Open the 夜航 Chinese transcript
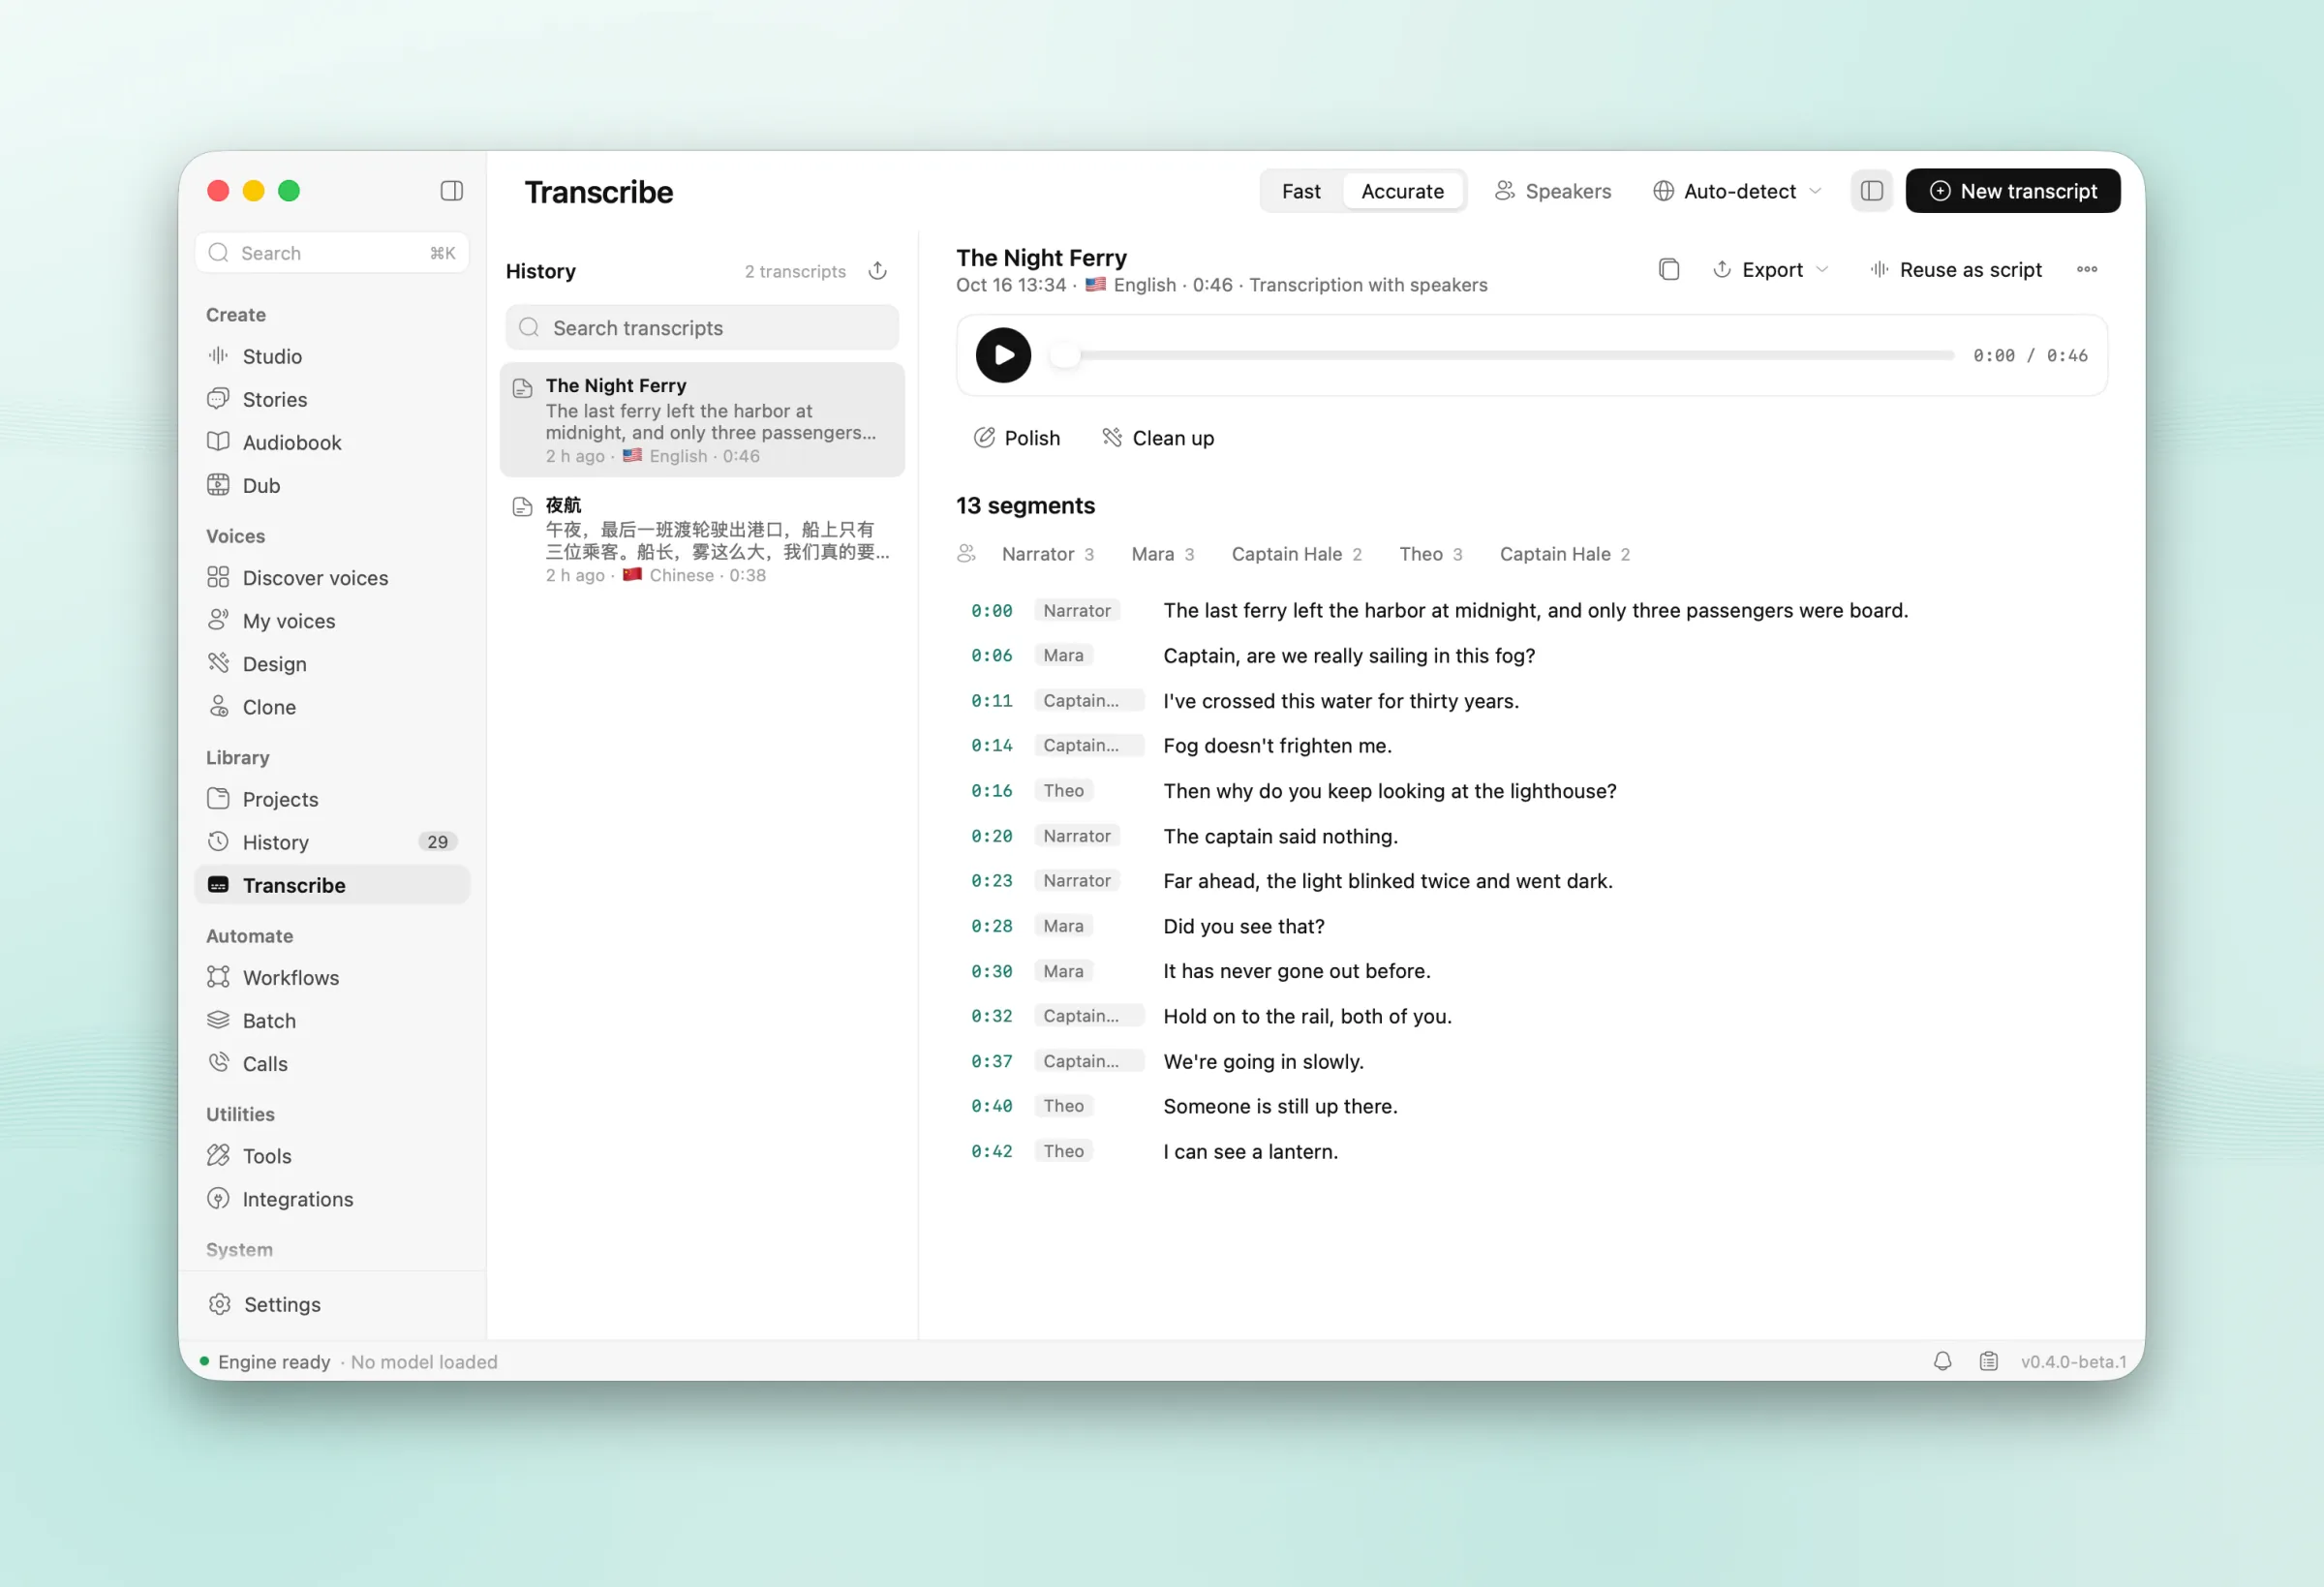Screen dimensions: 2324x1587 coord(702,540)
